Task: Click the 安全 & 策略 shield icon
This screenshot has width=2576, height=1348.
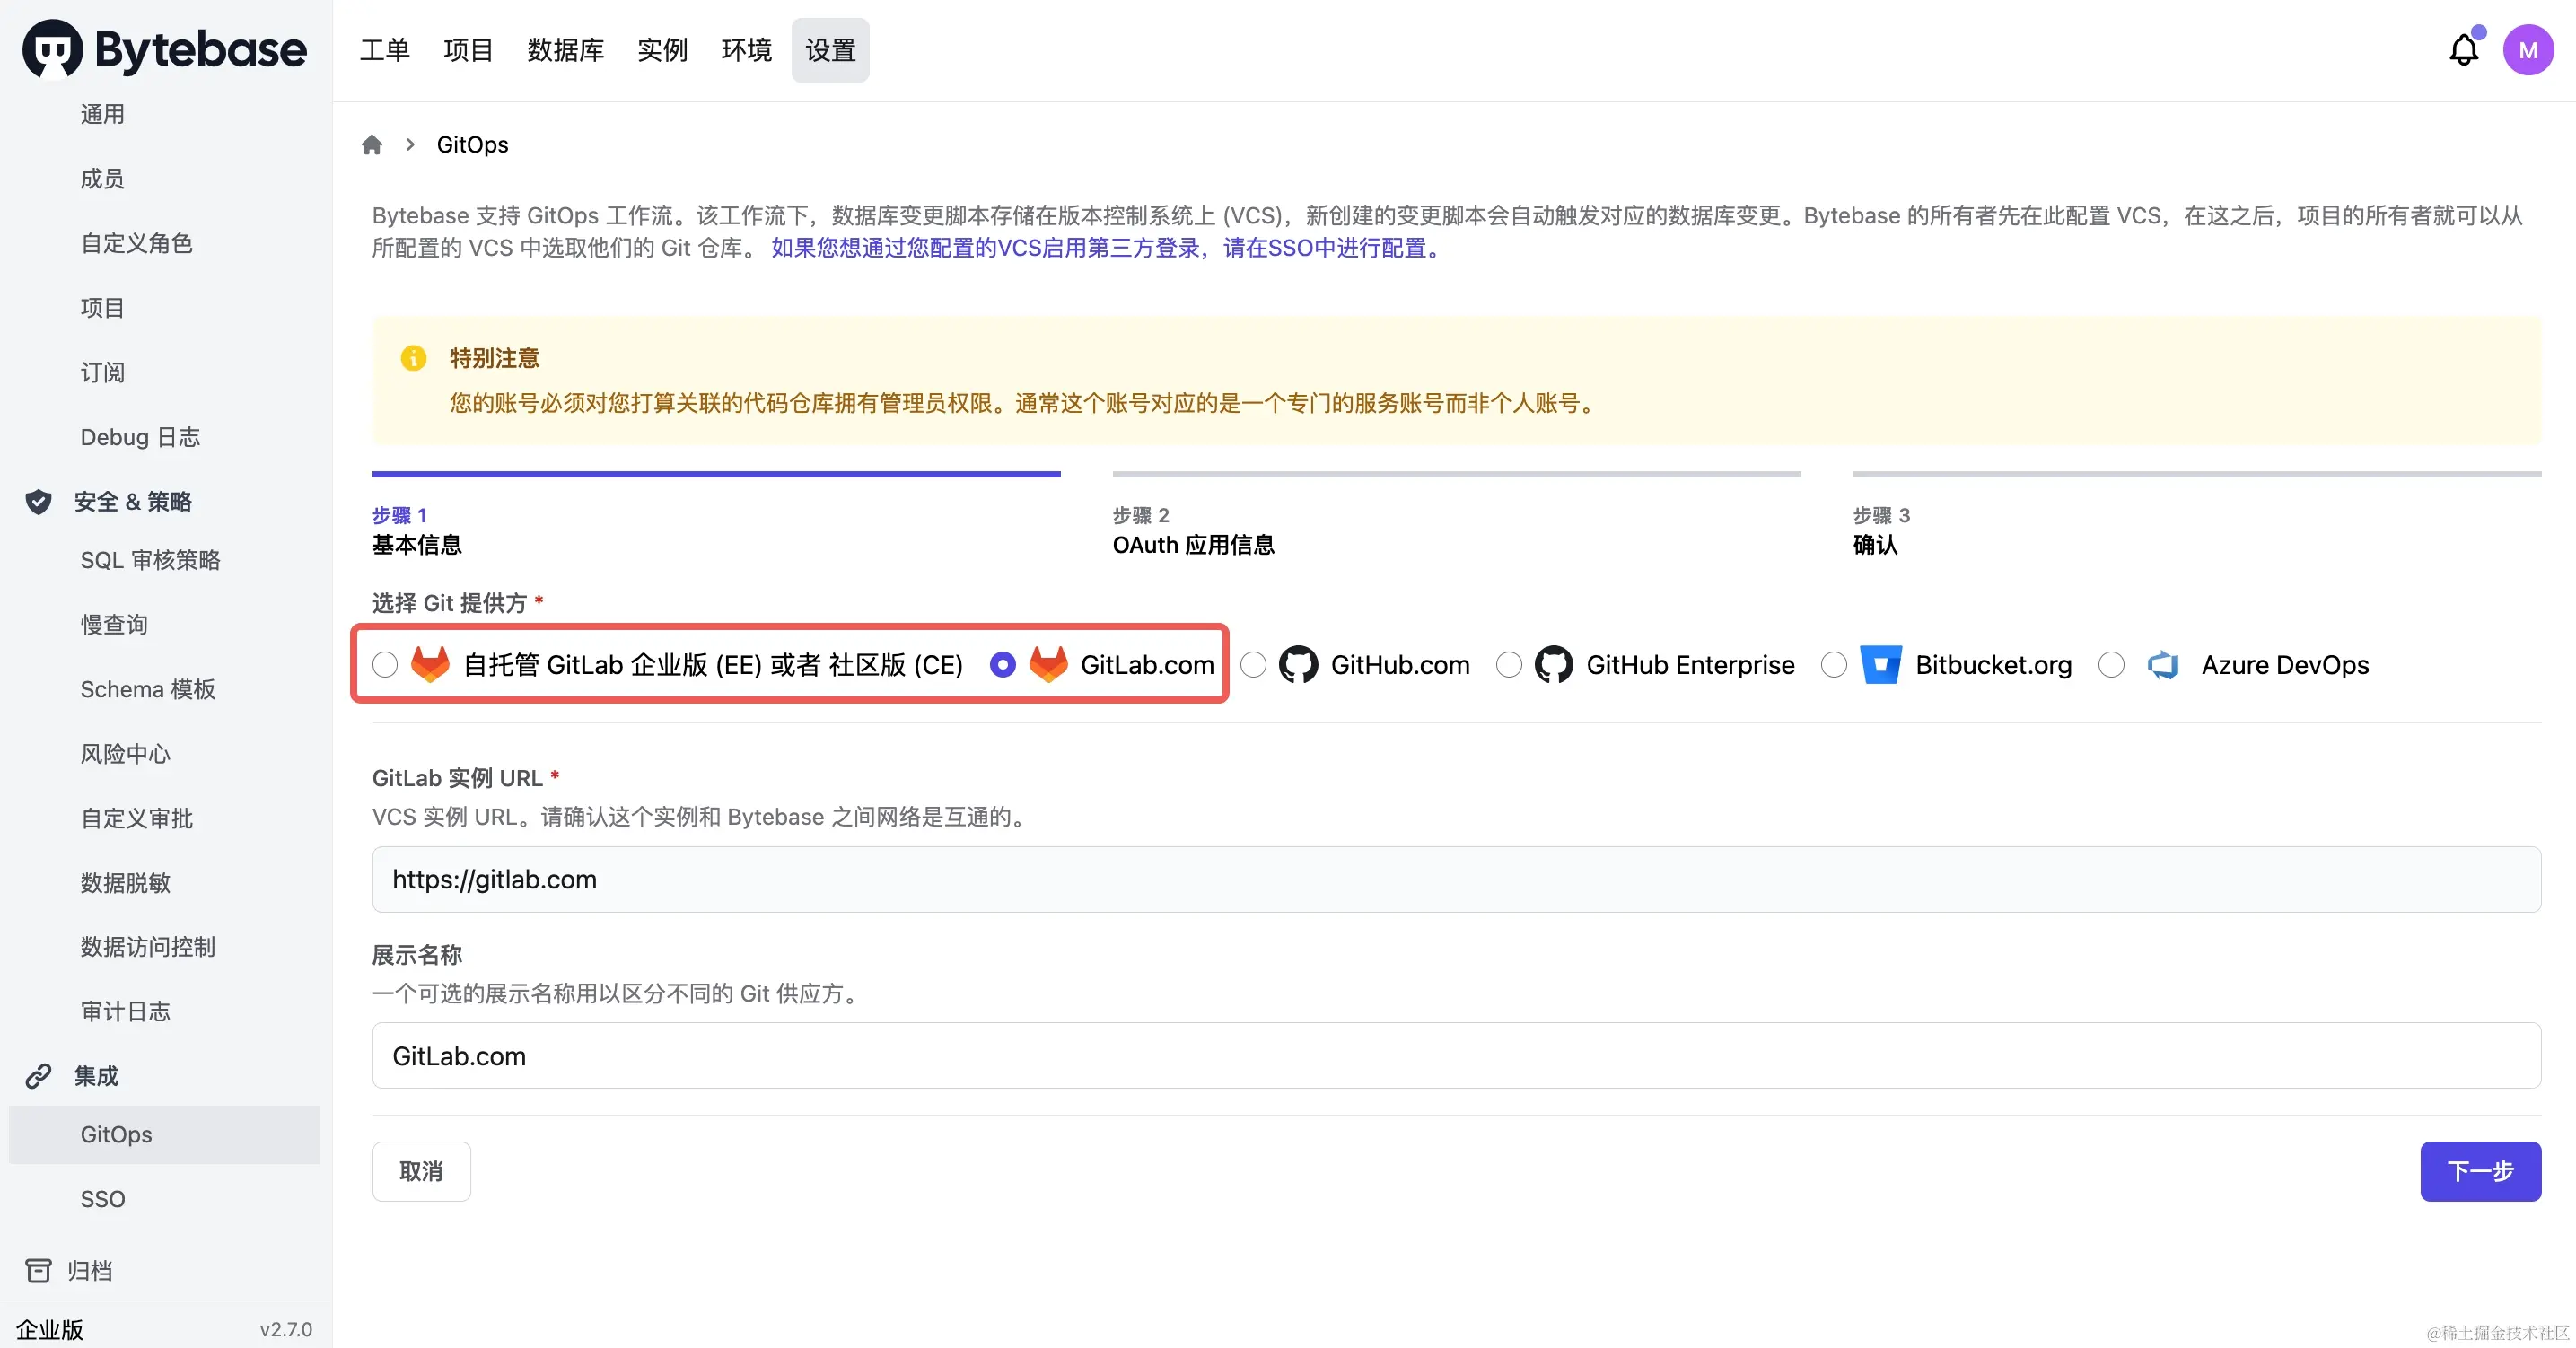Action: click(x=38, y=502)
